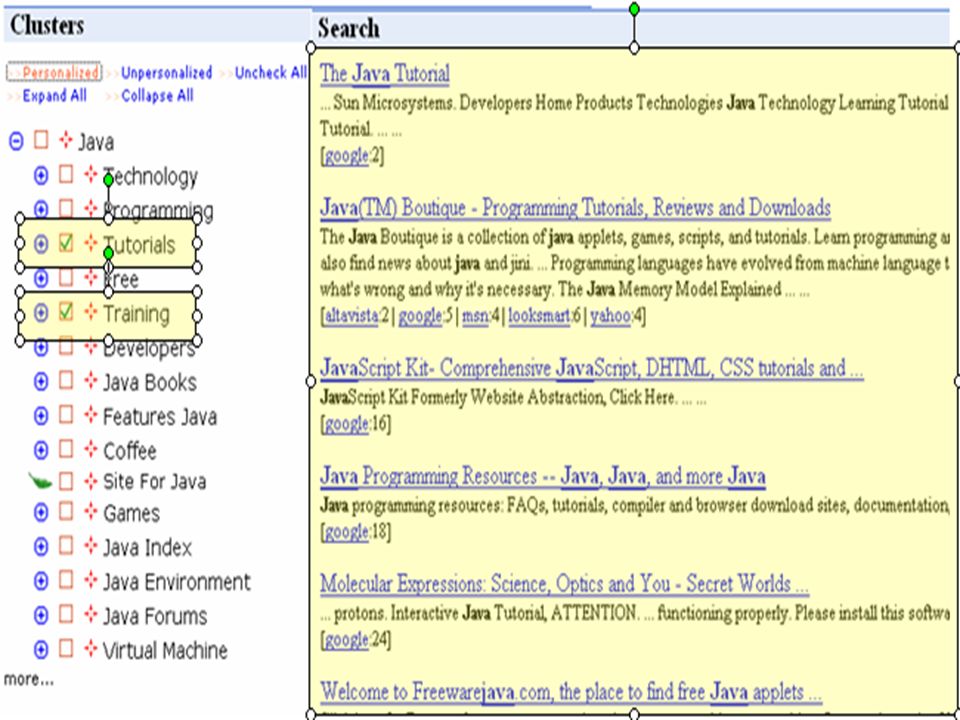The image size is (960, 720).
Task: Select the Java Forums cluster label
Action: point(155,616)
